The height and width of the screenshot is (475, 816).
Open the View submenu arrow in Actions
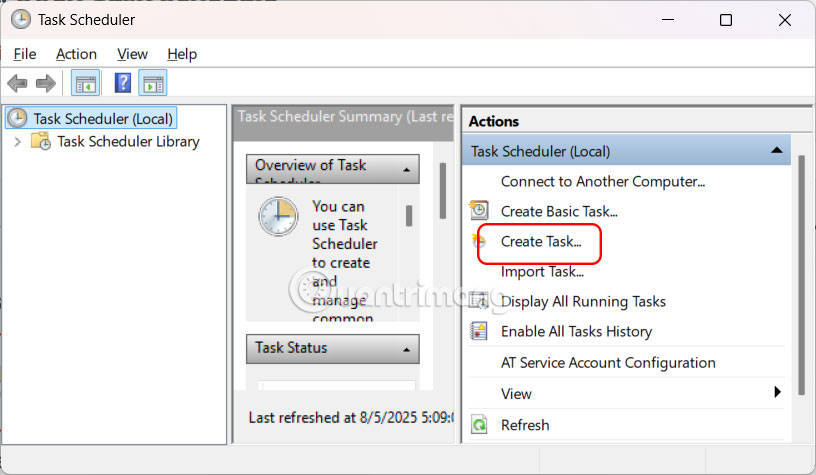point(777,392)
